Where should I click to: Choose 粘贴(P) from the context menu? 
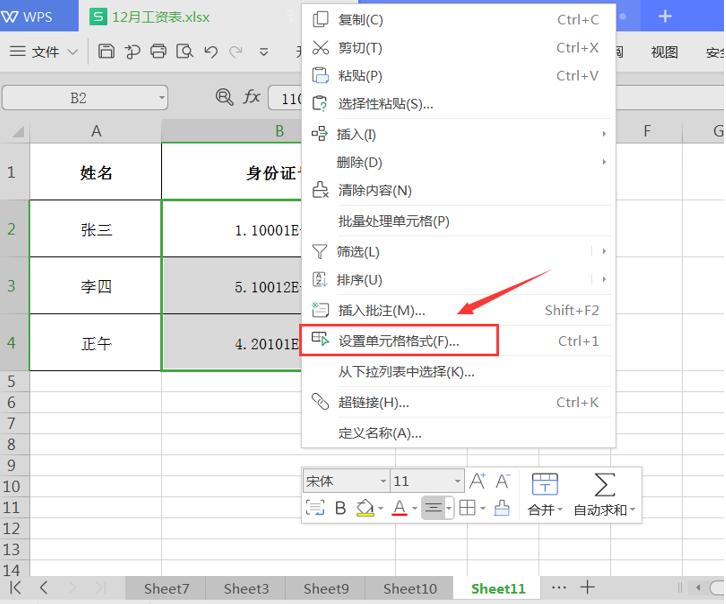click(x=458, y=75)
